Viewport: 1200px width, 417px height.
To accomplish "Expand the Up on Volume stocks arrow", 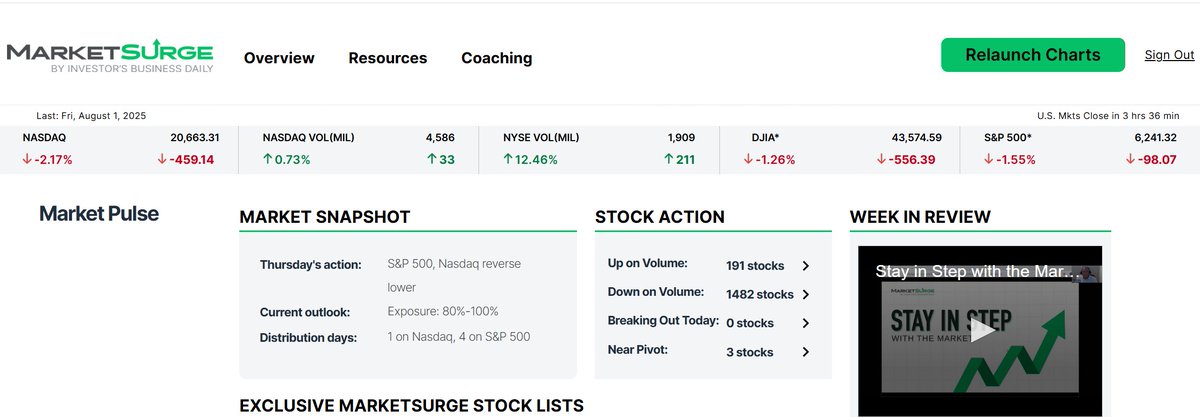I will [x=806, y=266].
